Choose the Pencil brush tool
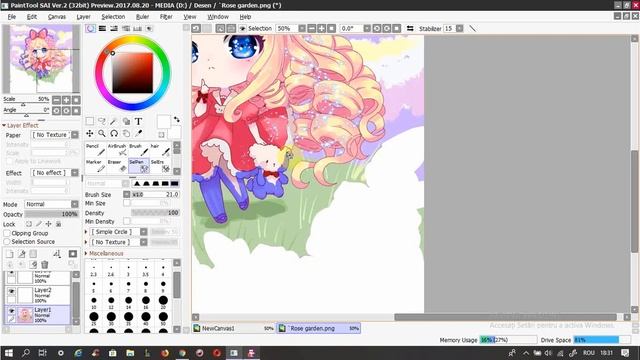 (96, 150)
